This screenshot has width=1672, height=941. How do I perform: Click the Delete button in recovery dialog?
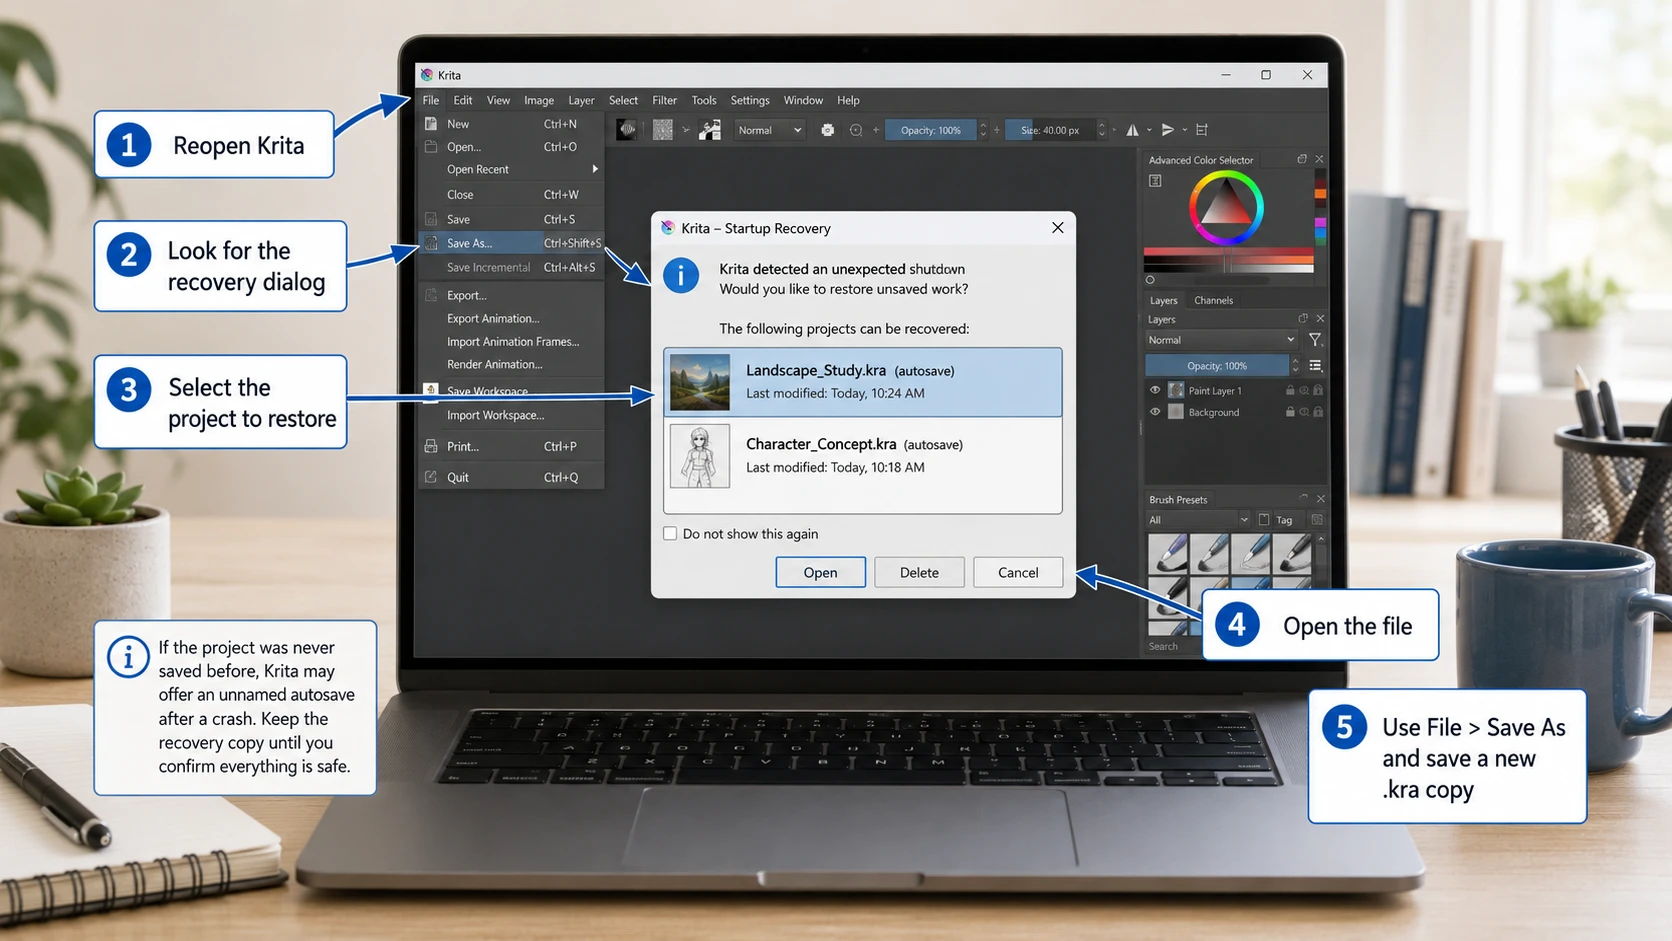pyautogui.click(x=919, y=572)
